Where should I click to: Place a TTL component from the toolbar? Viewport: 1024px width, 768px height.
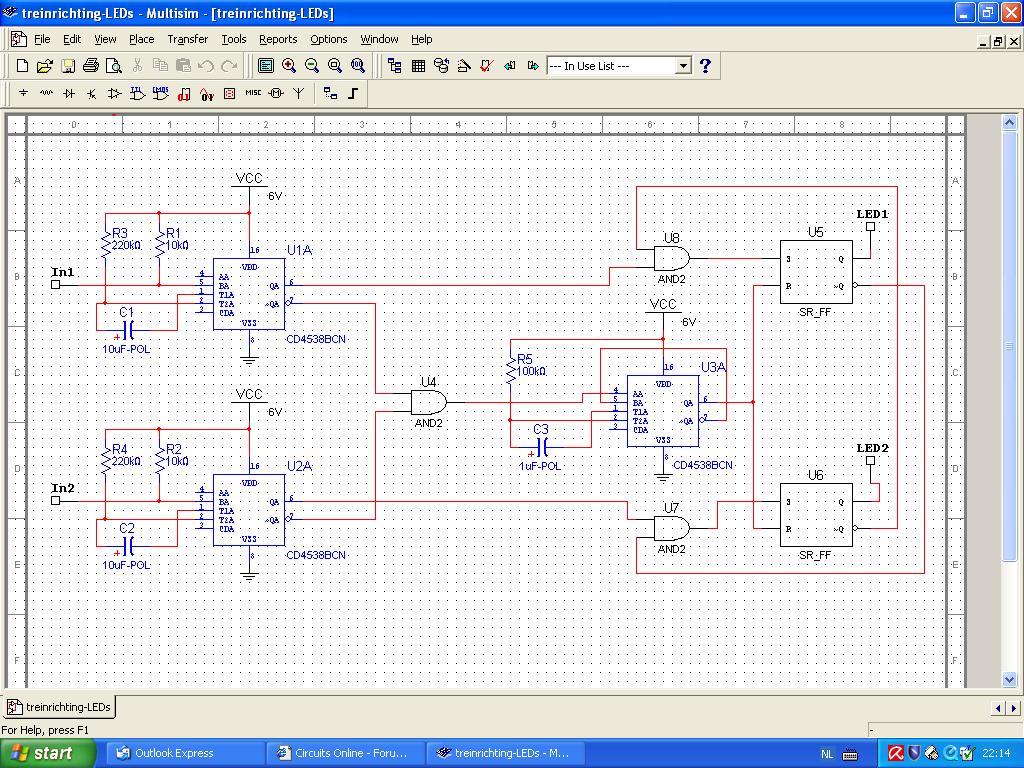(138, 94)
